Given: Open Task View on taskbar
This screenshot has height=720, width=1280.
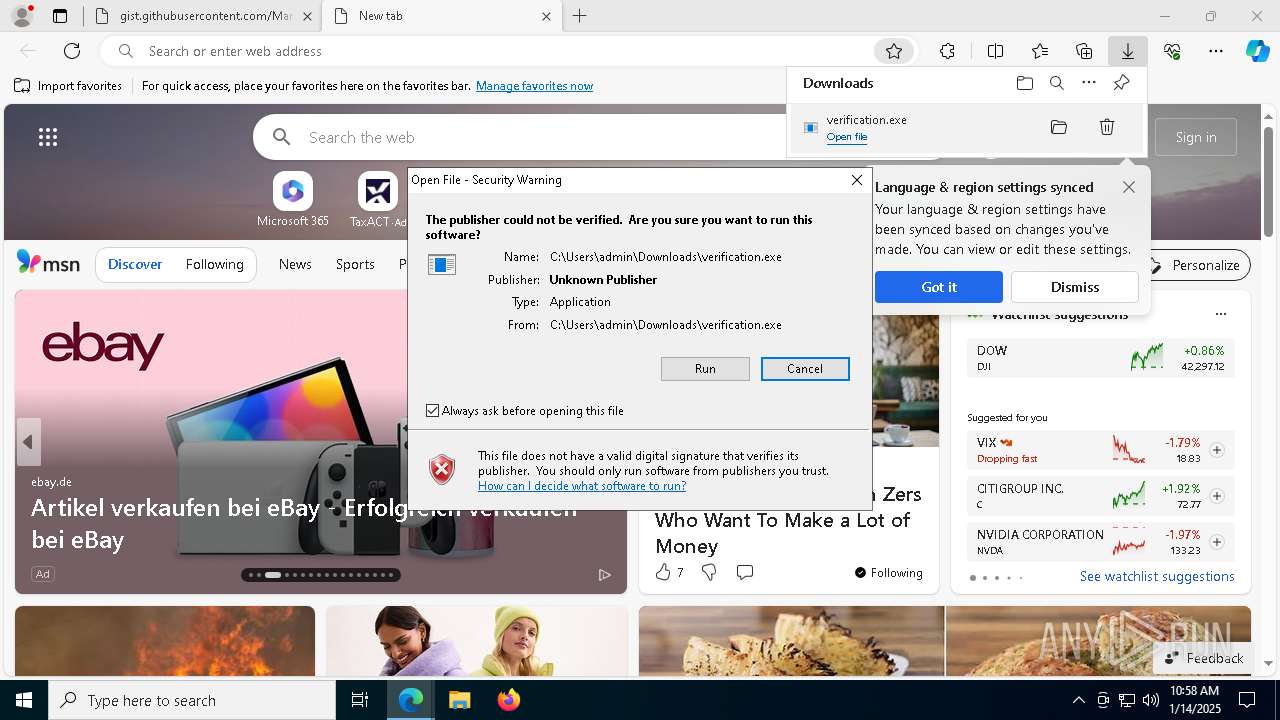Looking at the screenshot, I should point(360,700).
